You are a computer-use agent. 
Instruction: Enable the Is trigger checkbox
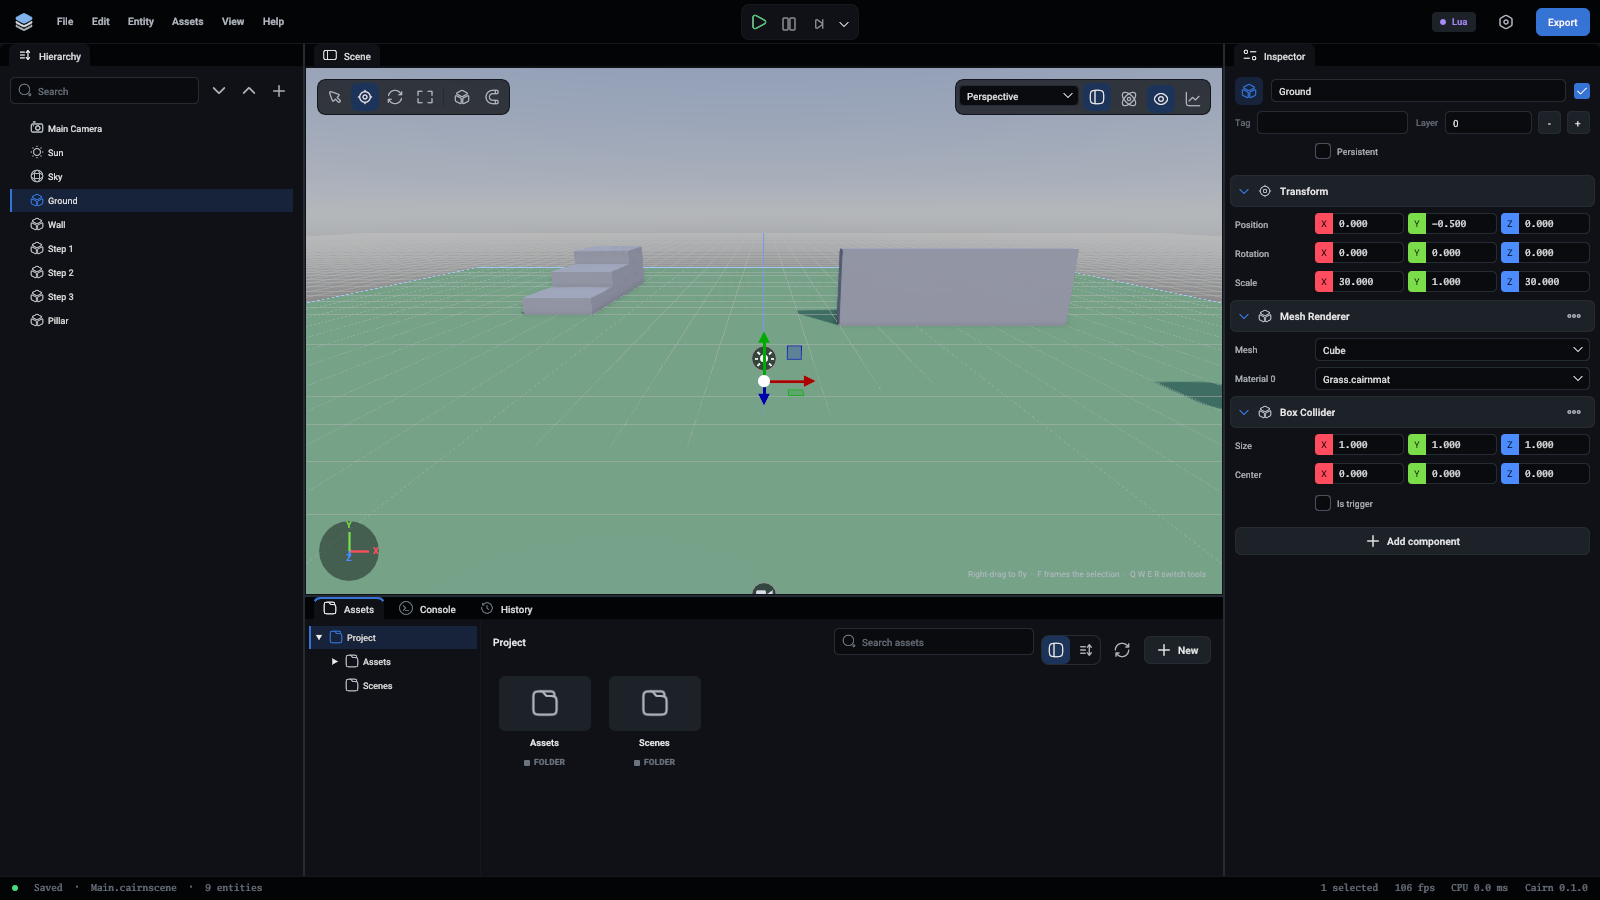1323,503
